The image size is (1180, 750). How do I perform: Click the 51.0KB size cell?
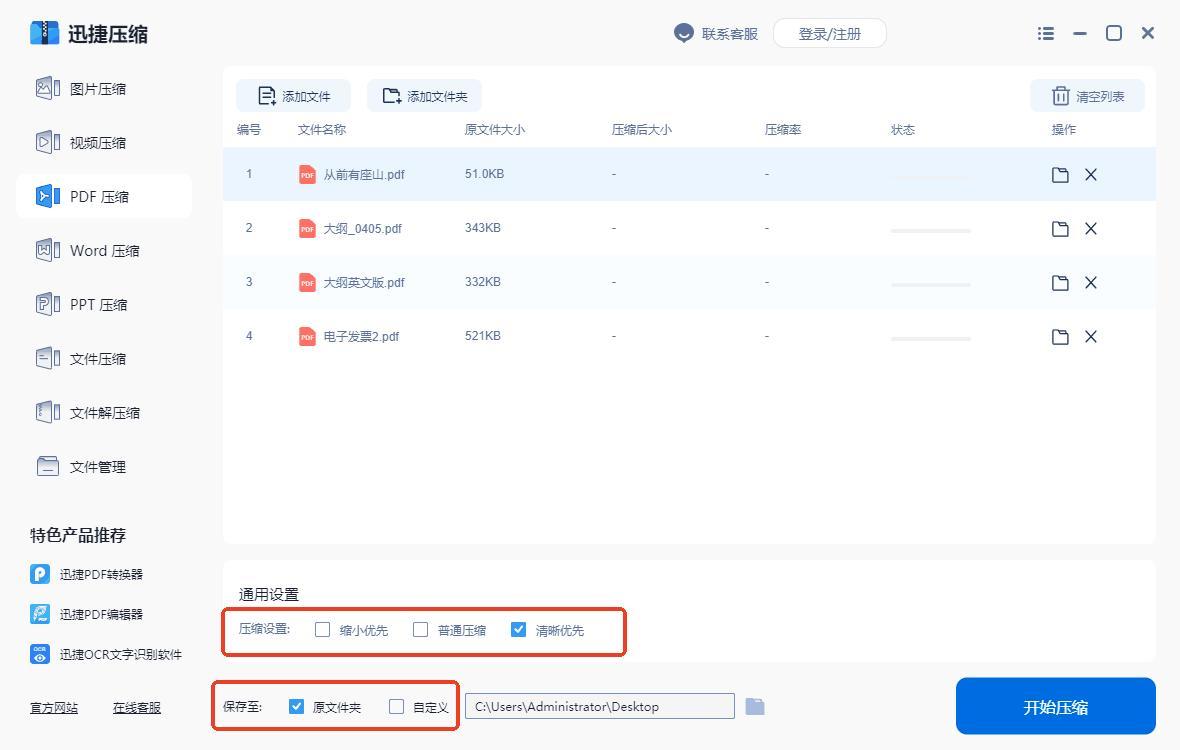484,174
